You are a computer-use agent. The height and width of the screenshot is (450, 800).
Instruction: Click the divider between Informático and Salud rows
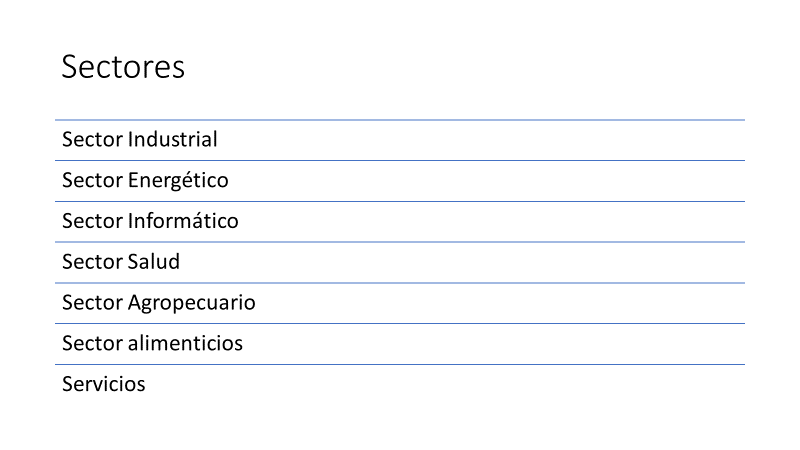pyautogui.click(x=400, y=242)
